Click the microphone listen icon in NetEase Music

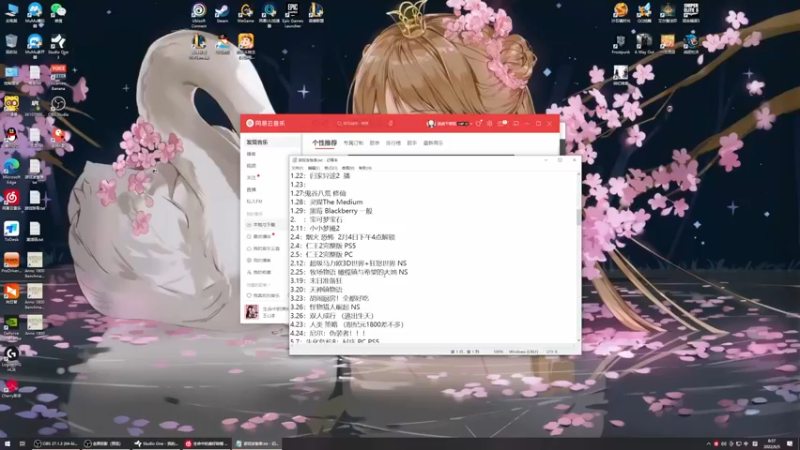[x=391, y=123]
